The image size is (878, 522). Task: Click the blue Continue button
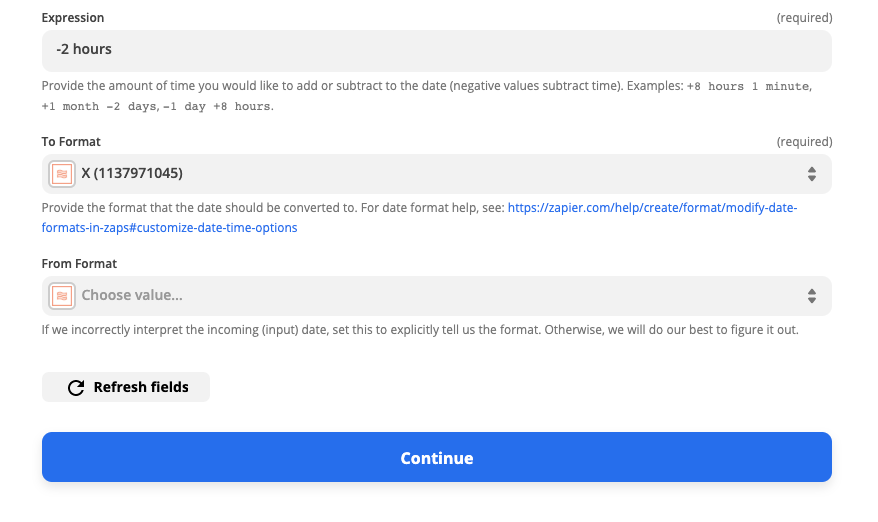click(436, 457)
